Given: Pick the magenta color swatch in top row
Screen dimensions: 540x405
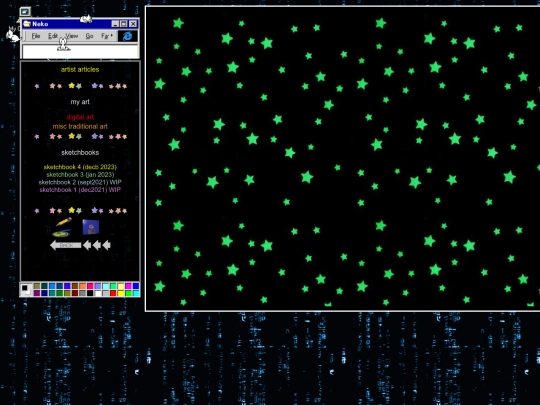Looking at the screenshot, I should point(128,286).
